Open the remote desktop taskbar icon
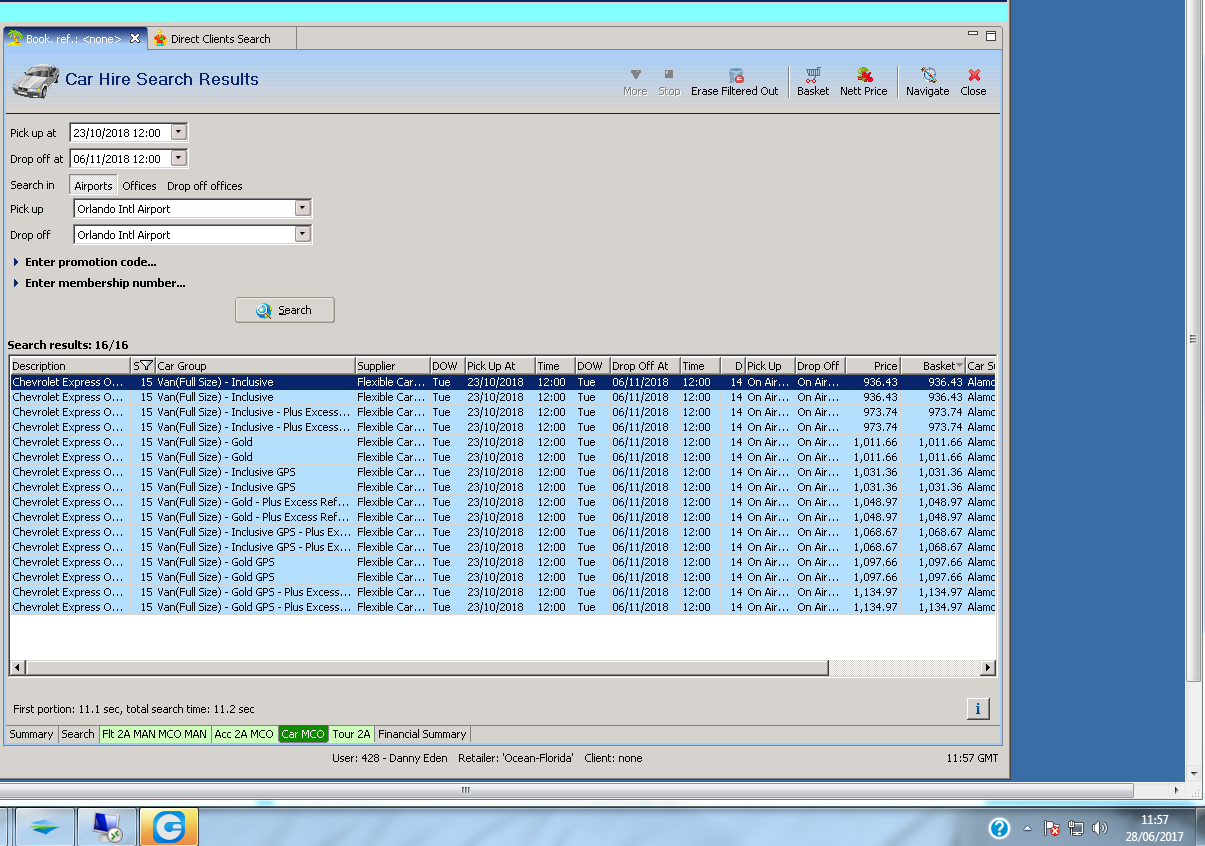 pos(106,827)
